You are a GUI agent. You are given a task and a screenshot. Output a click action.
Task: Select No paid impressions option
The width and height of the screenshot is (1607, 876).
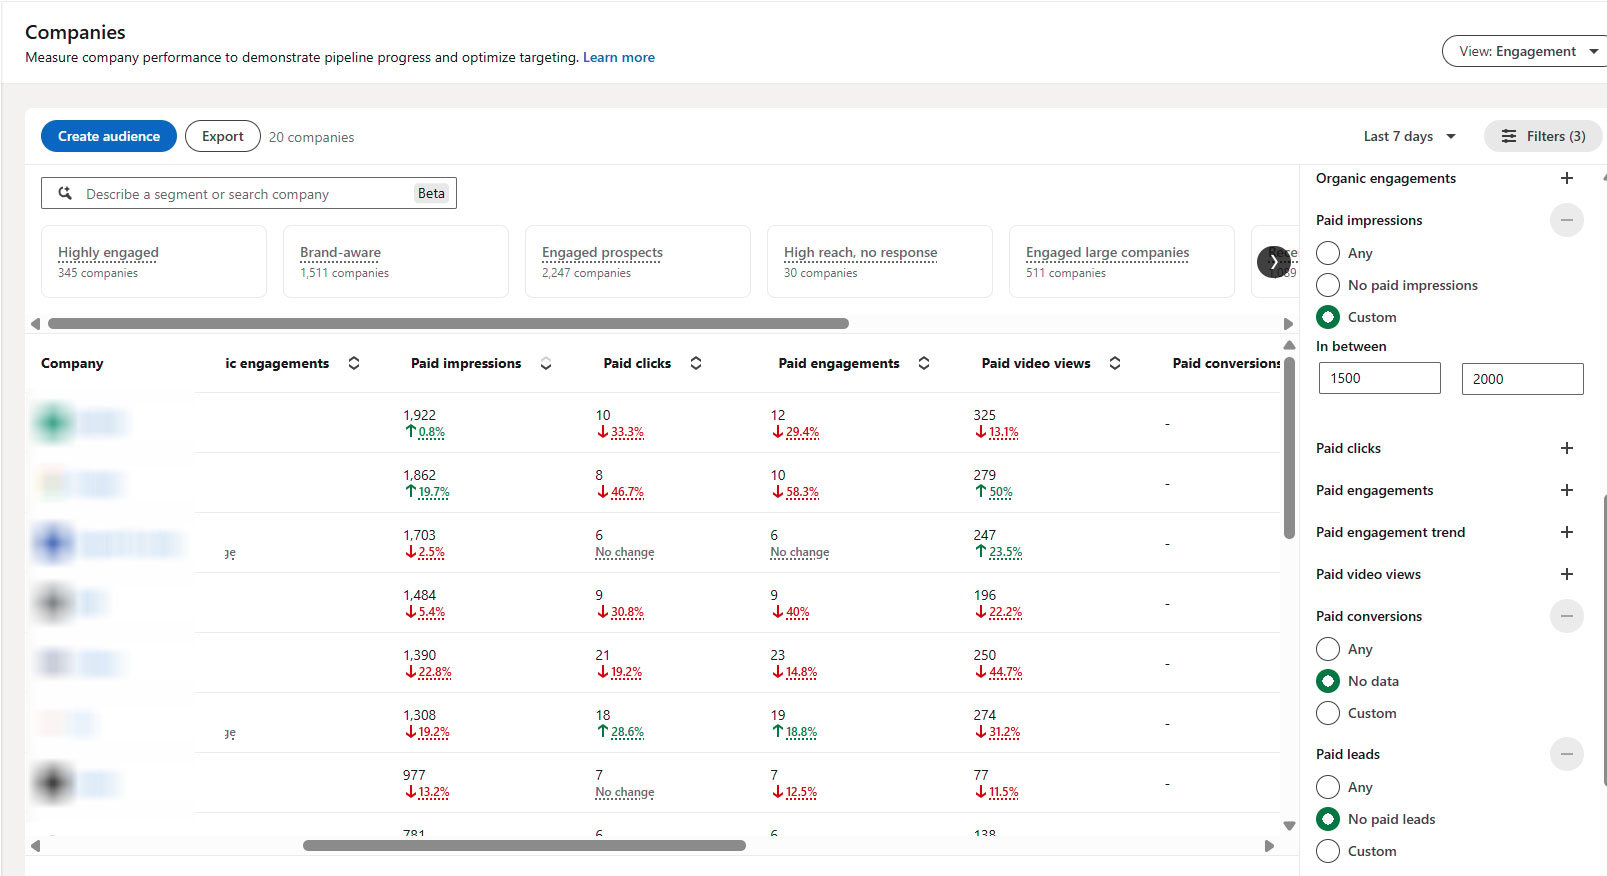point(1328,285)
